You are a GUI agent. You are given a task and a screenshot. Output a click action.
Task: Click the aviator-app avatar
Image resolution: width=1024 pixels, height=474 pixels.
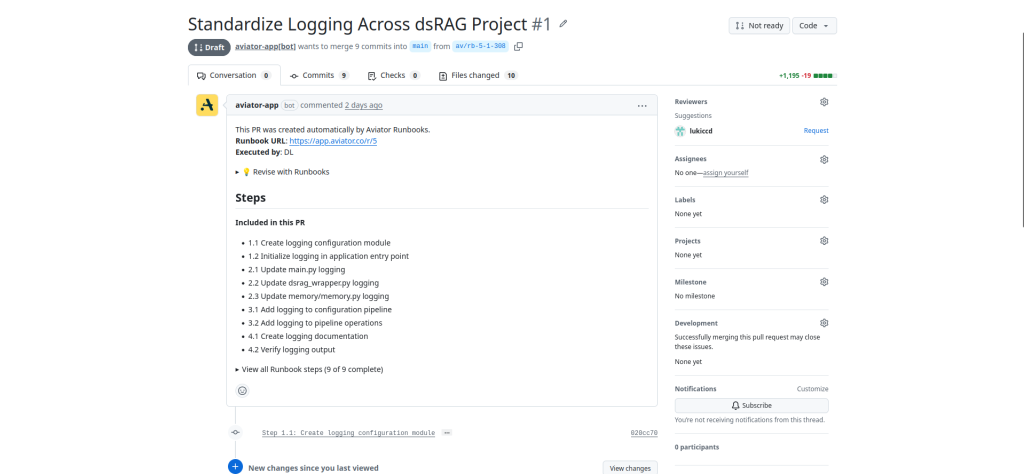[x=207, y=105]
